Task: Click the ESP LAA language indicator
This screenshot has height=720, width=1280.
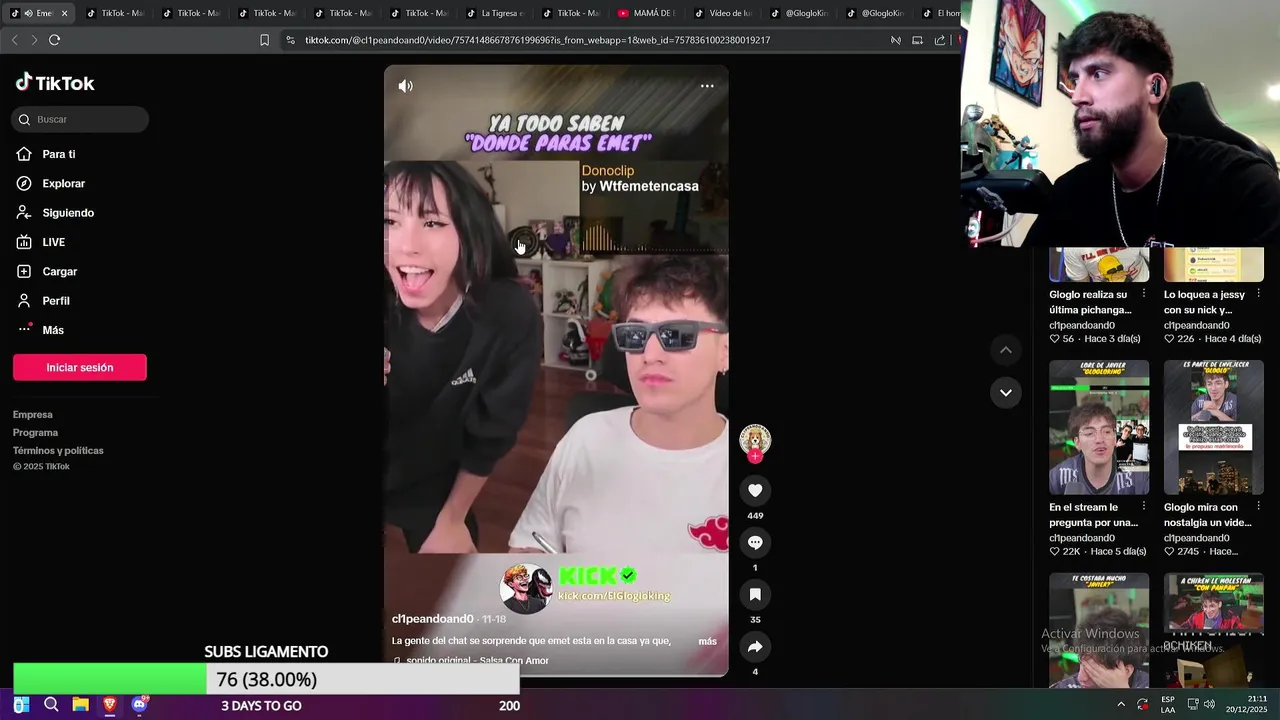Action: [1168, 705]
